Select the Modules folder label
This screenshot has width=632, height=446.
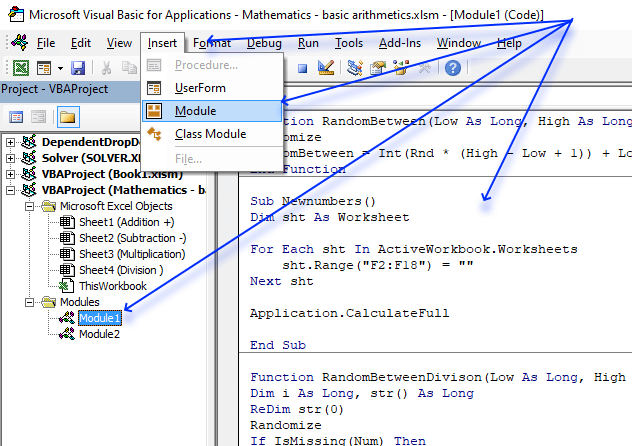click(80, 302)
